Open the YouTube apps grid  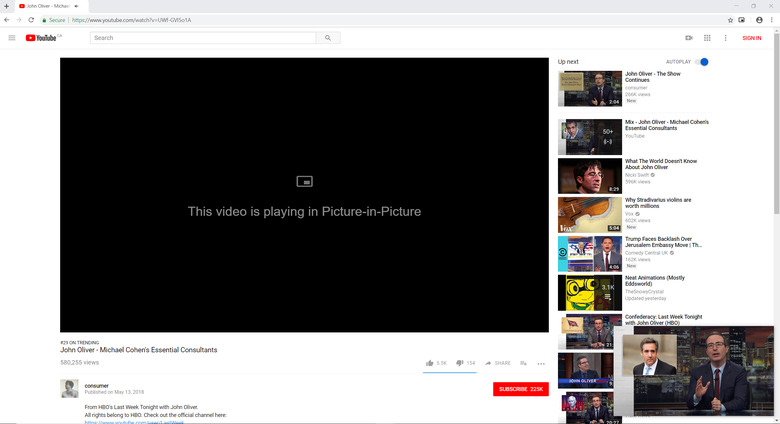[x=707, y=38]
